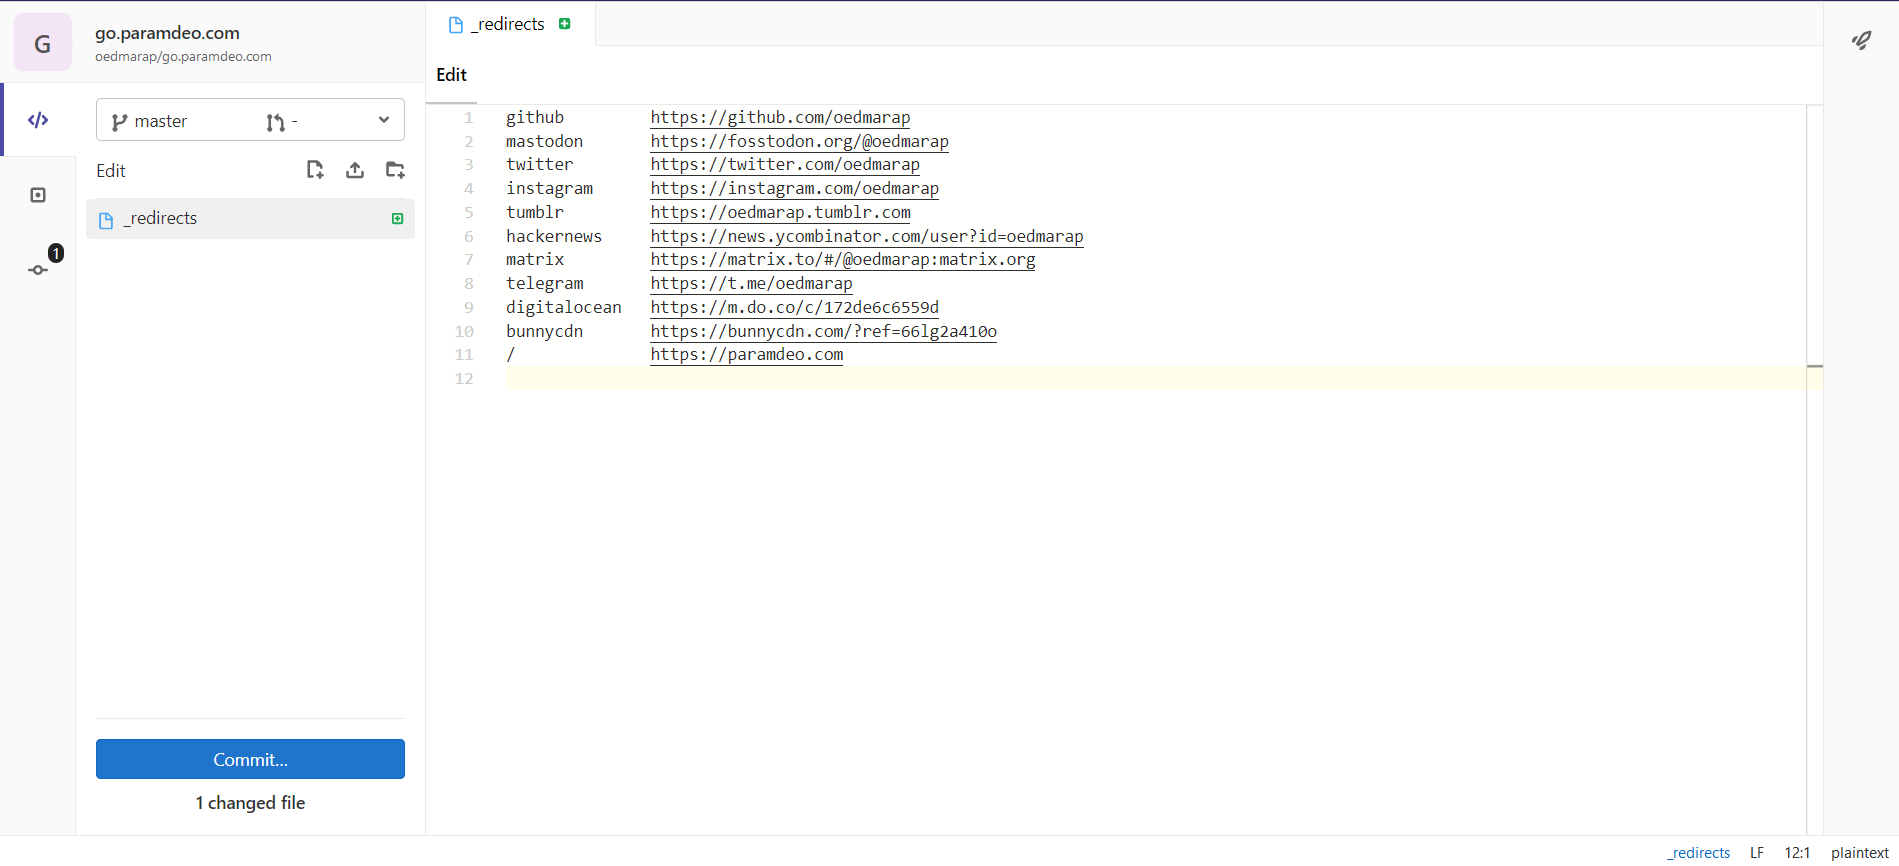Image resolution: width=1899 pixels, height=866 pixels.
Task: Click the word hackernews on line 6
Action: (x=554, y=237)
